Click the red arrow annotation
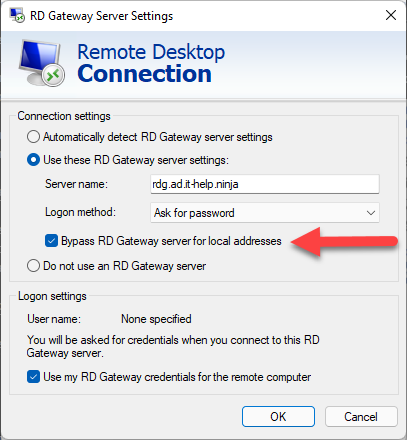The height and width of the screenshot is (440, 407). (344, 242)
